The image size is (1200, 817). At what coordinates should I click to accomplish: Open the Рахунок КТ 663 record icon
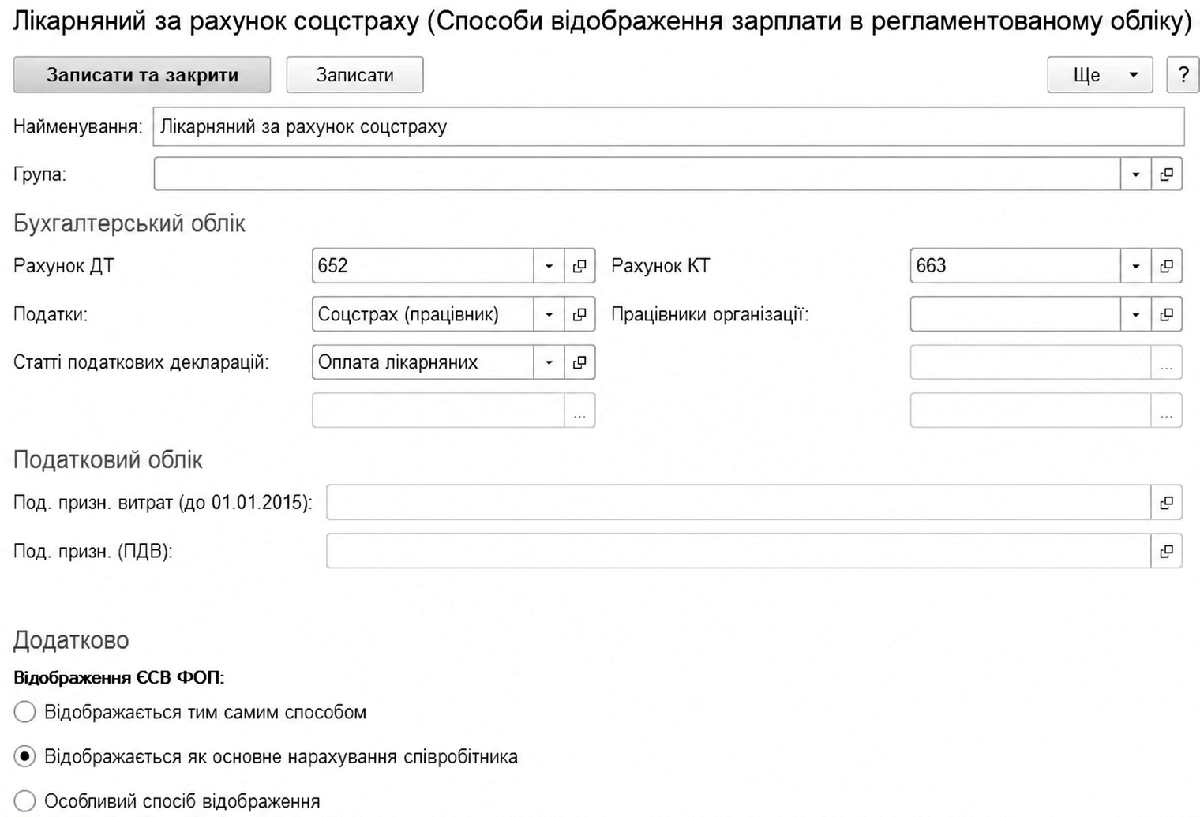click(1166, 266)
